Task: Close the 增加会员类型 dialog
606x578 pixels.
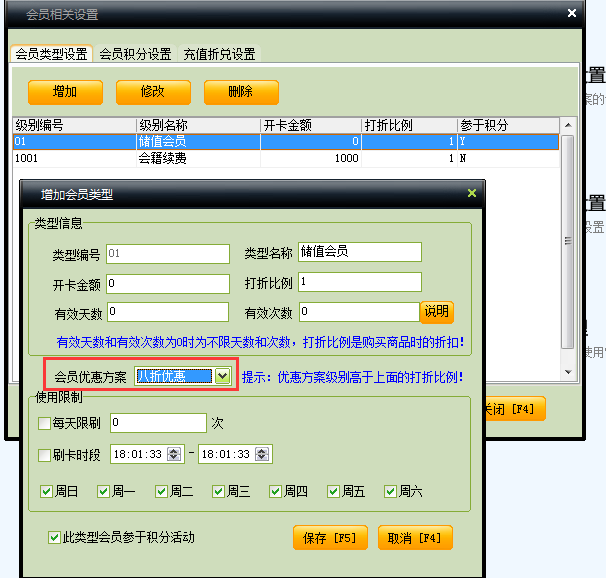Action: (x=471, y=193)
